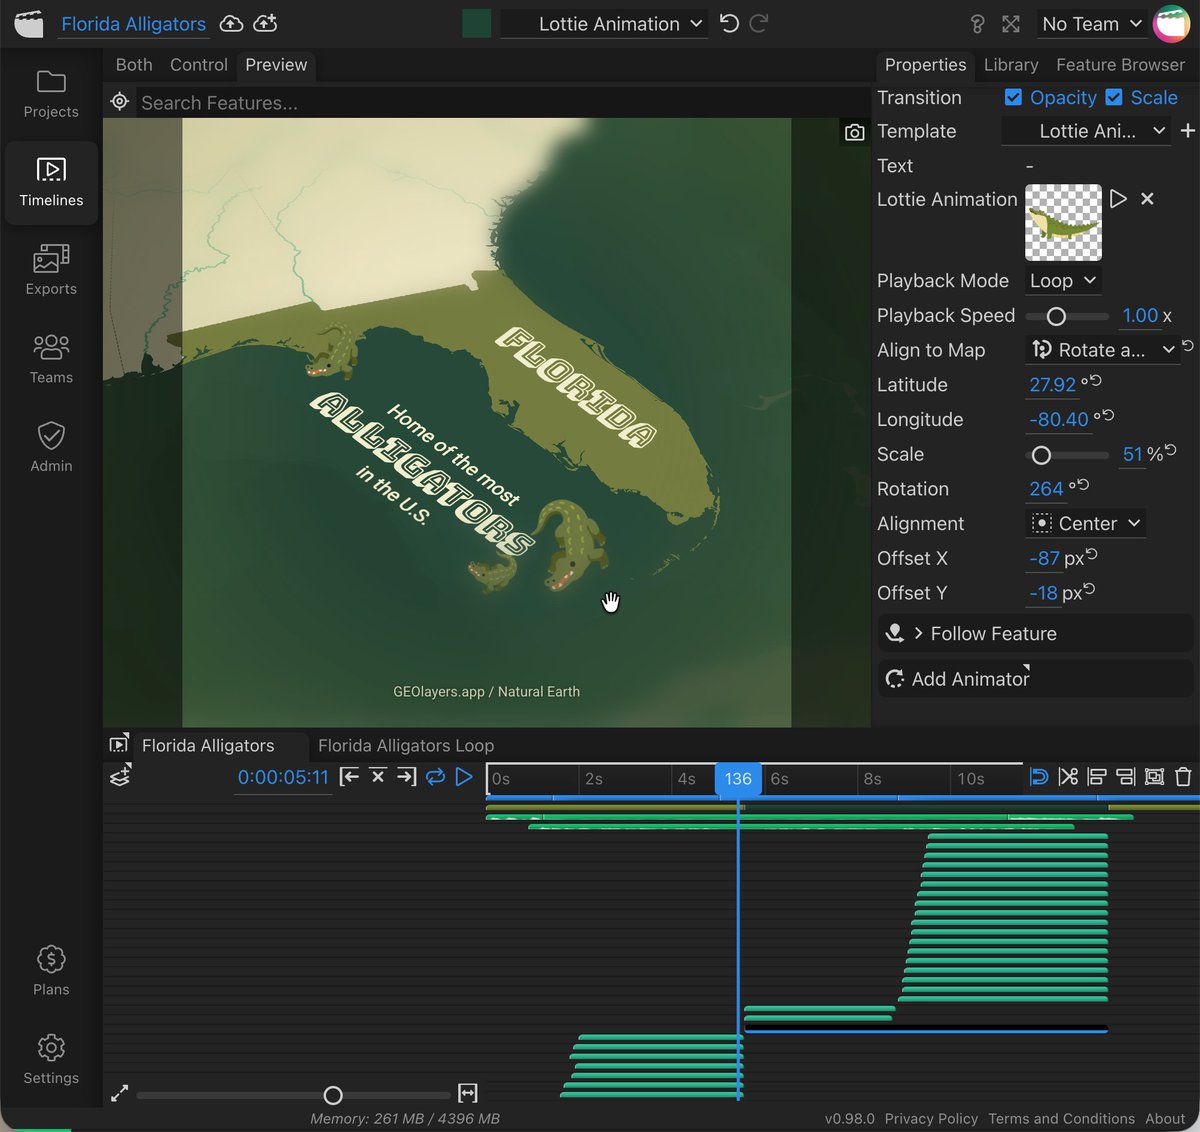Select the Preview view tab
Viewport: 1200px width, 1132px height.
[x=276, y=65]
